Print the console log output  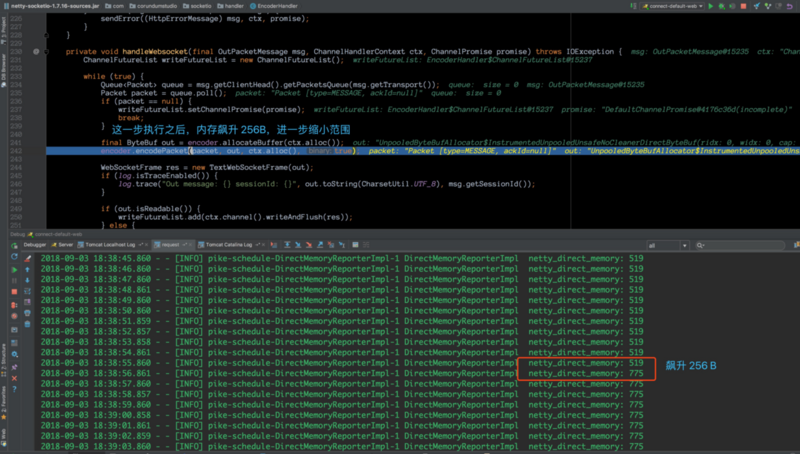pyautogui.click(x=28, y=313)
